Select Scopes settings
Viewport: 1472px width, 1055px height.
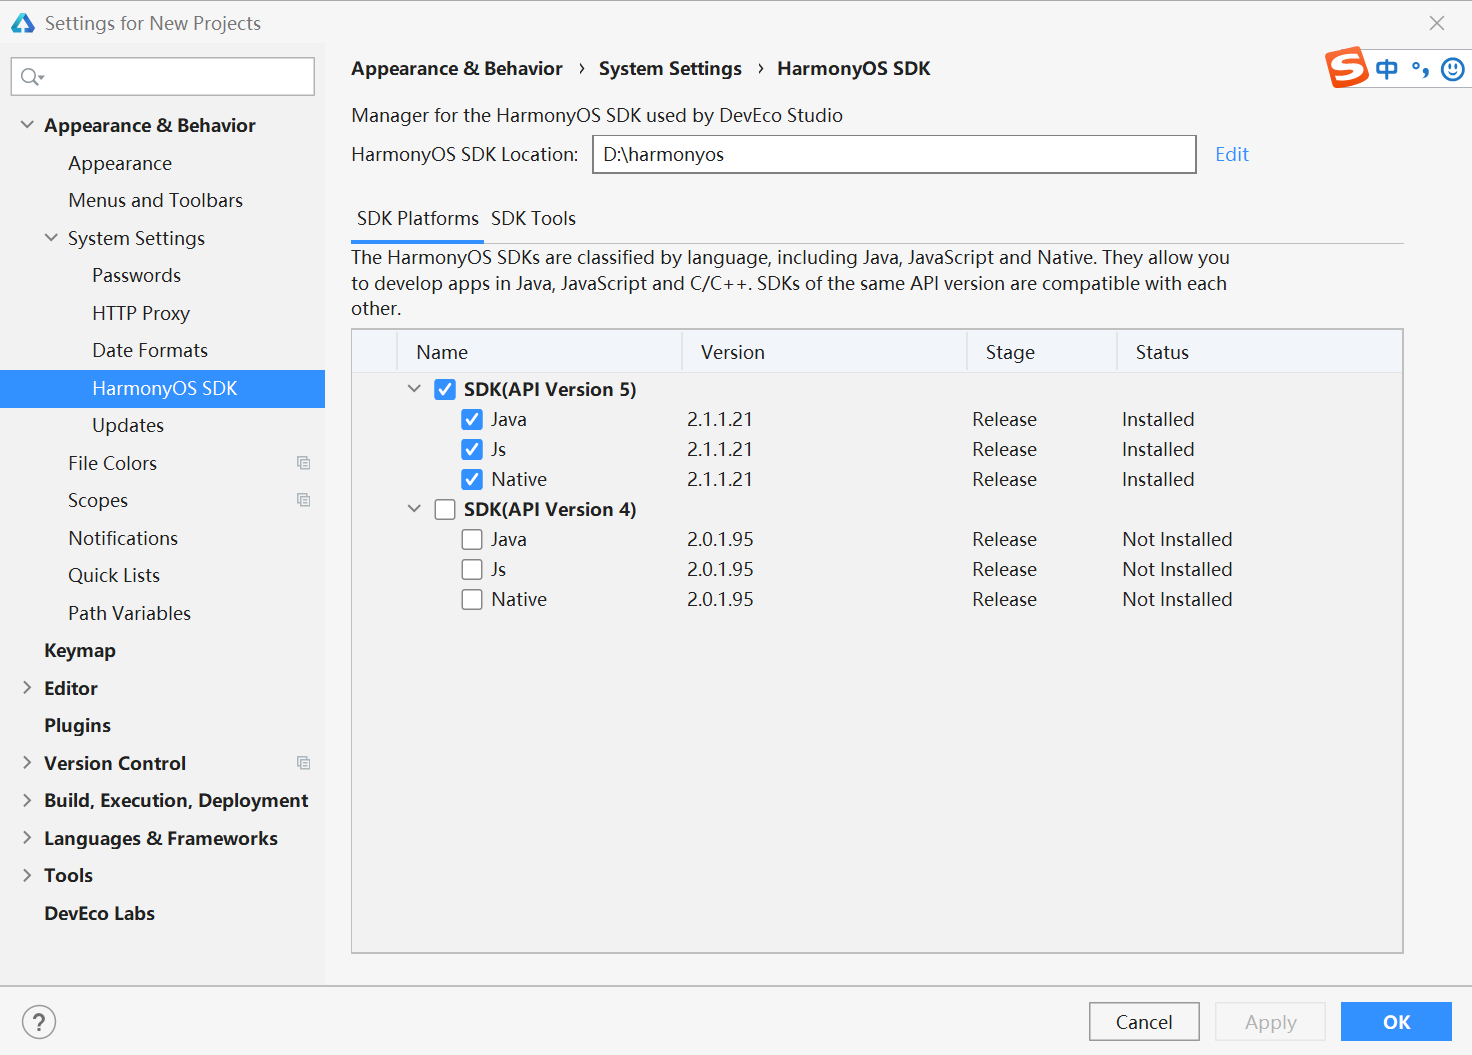point(98,500)
